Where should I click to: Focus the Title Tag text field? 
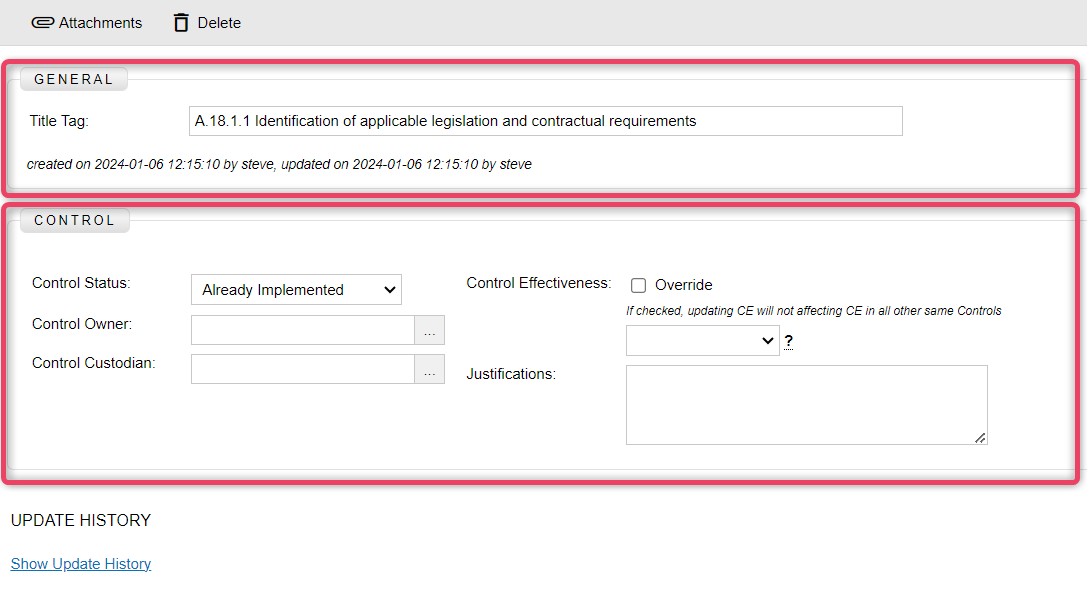point(546,121)
